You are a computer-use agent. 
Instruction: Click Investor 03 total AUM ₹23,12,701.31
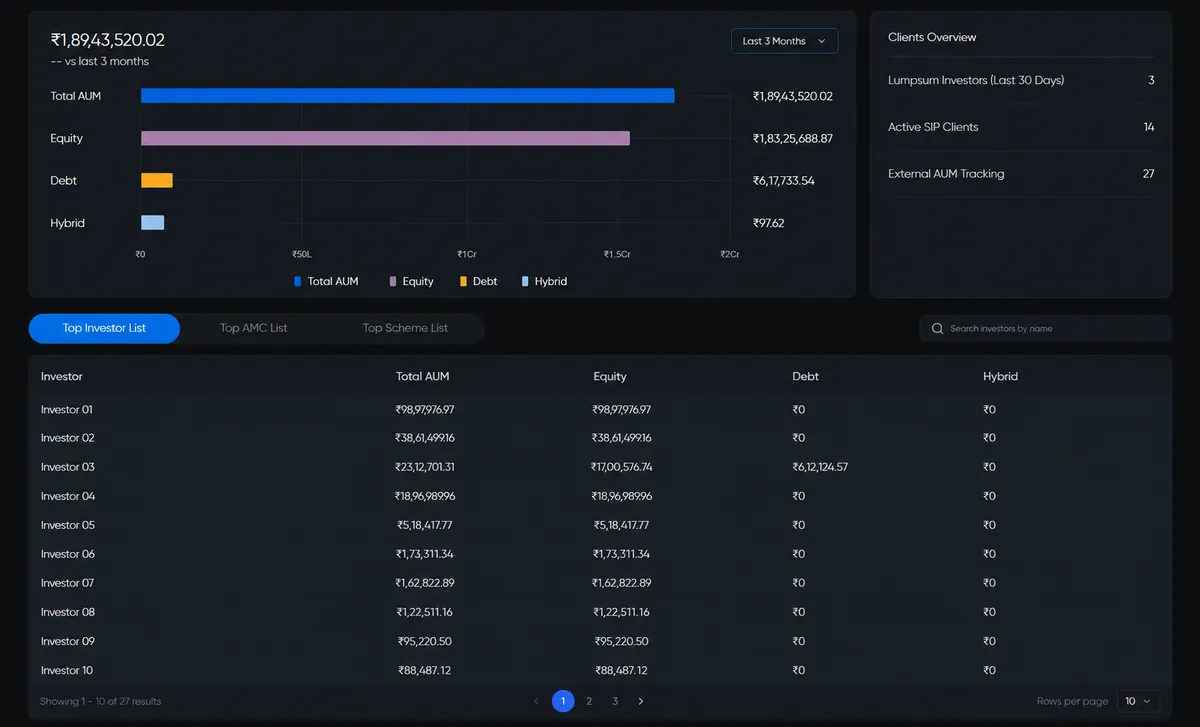coord(425,467)
